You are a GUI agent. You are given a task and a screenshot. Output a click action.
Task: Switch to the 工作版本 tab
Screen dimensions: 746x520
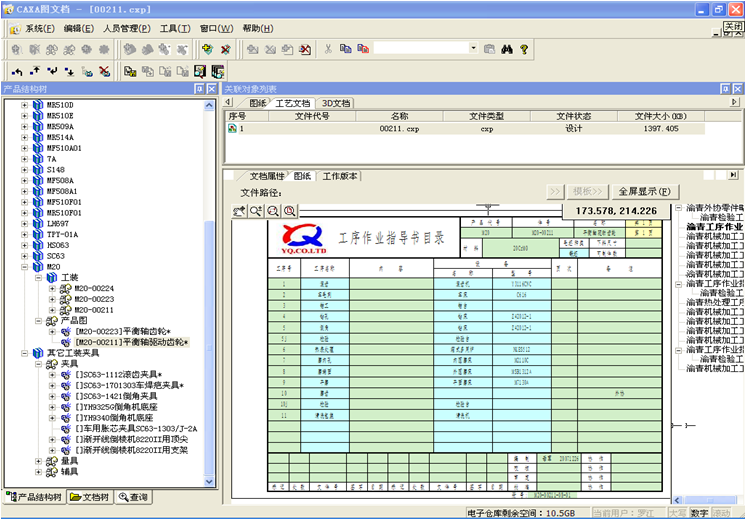point(340,177)
